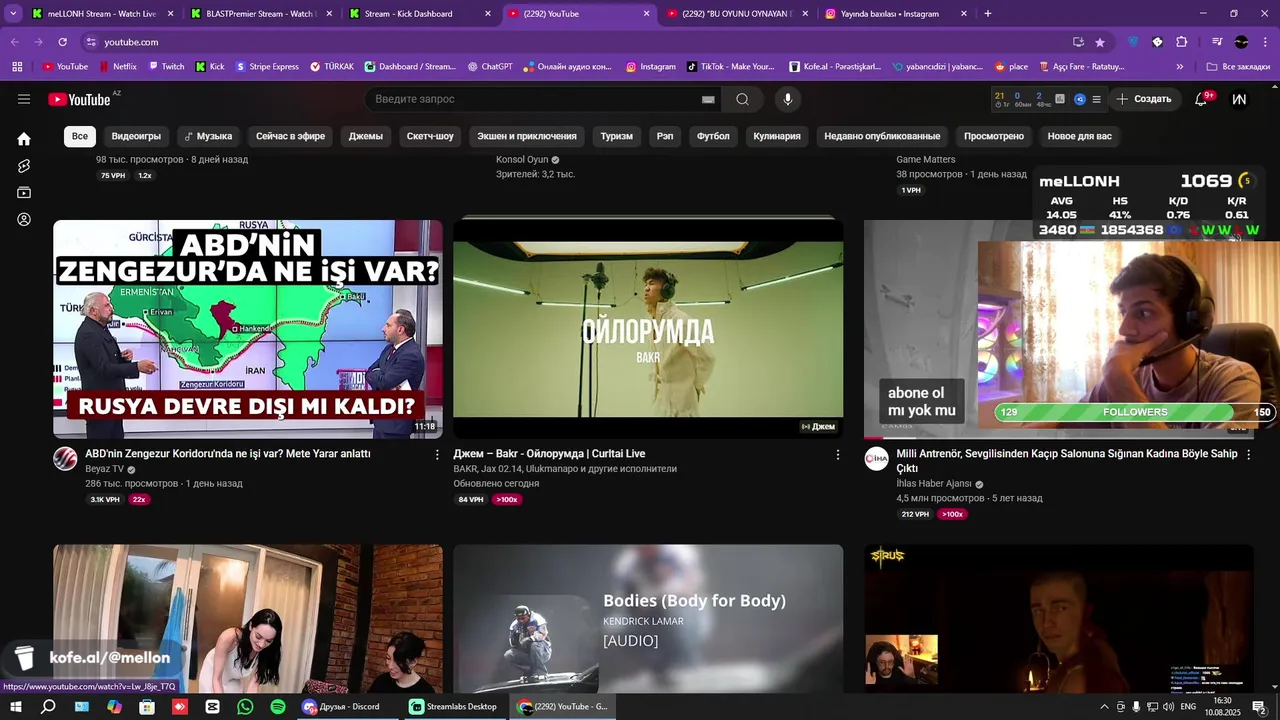Open WhatsApp from the taskbar
Screen dimensions: 1280x720
click(x=245, y=706)
